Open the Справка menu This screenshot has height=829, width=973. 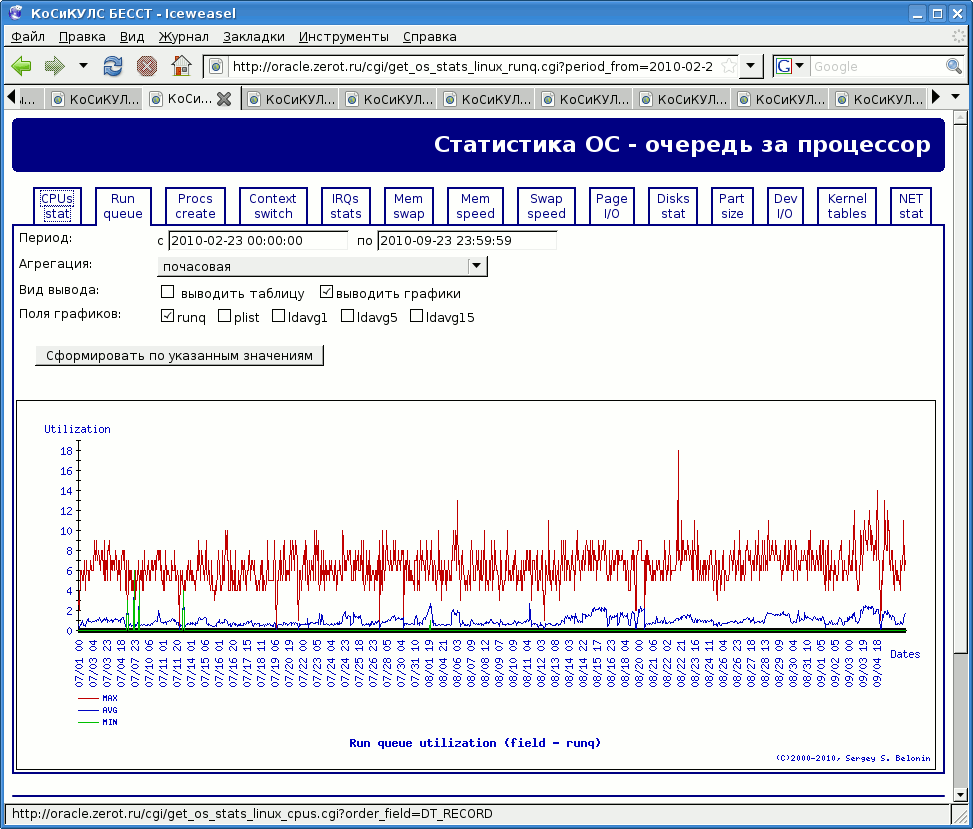[429, 37]
